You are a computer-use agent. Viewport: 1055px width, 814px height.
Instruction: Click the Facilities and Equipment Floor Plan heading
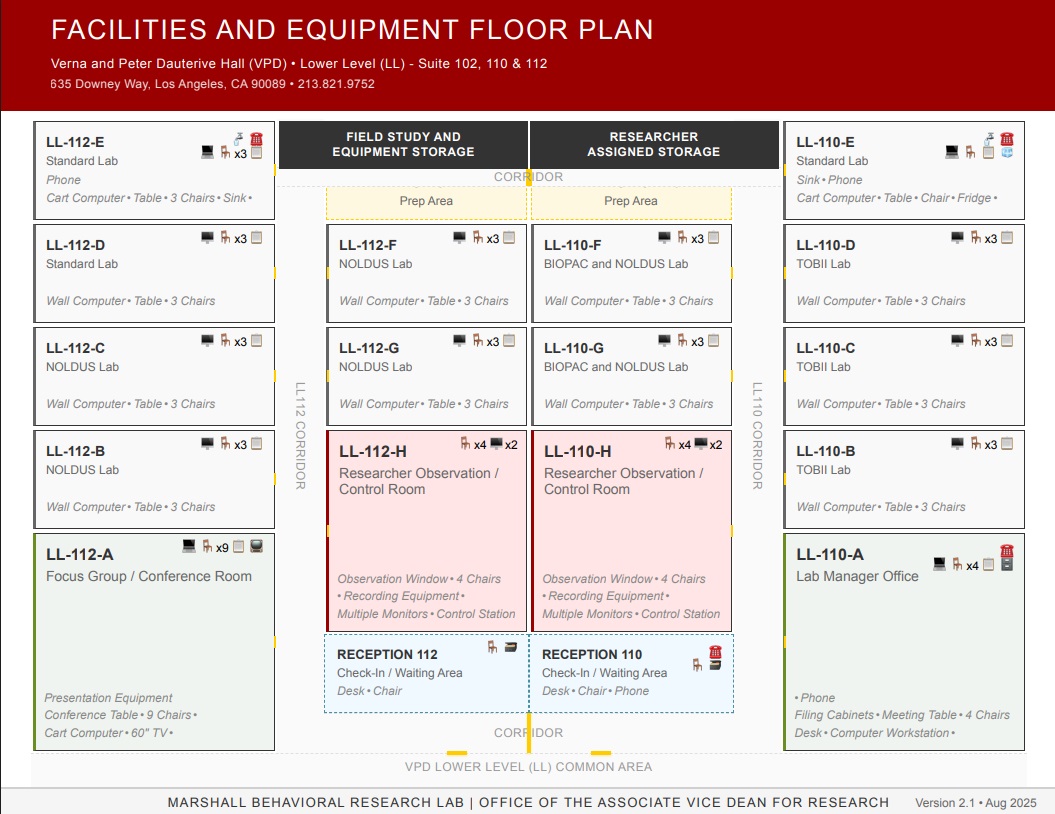352,30
